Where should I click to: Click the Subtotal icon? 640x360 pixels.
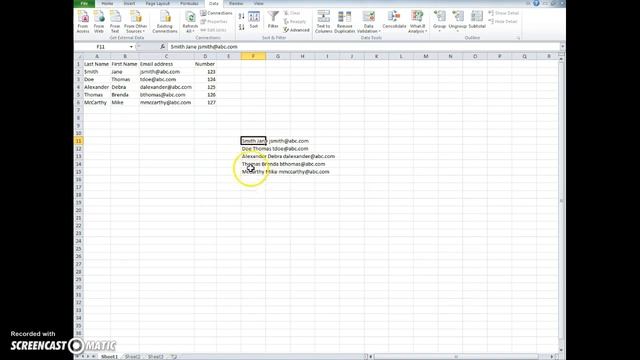477,20
